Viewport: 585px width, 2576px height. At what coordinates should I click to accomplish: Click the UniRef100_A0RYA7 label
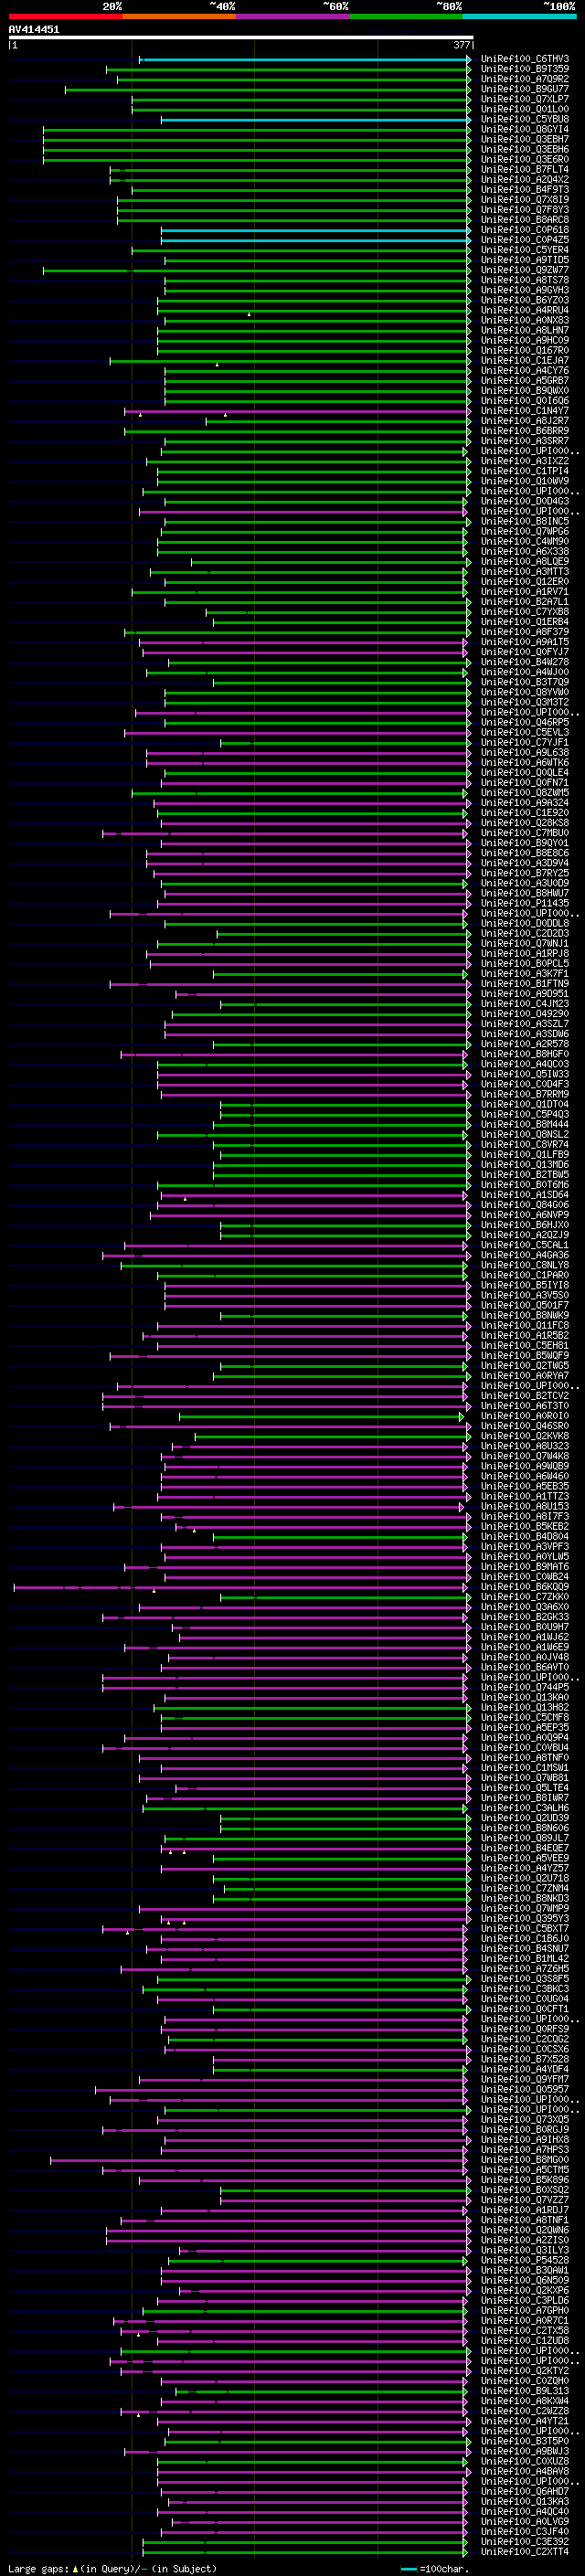525,1375
